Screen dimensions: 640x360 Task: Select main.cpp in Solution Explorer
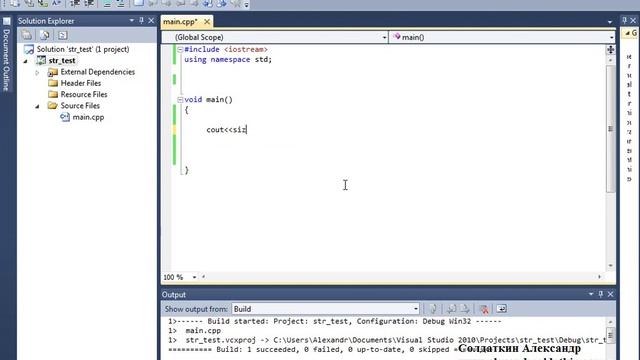88,117
